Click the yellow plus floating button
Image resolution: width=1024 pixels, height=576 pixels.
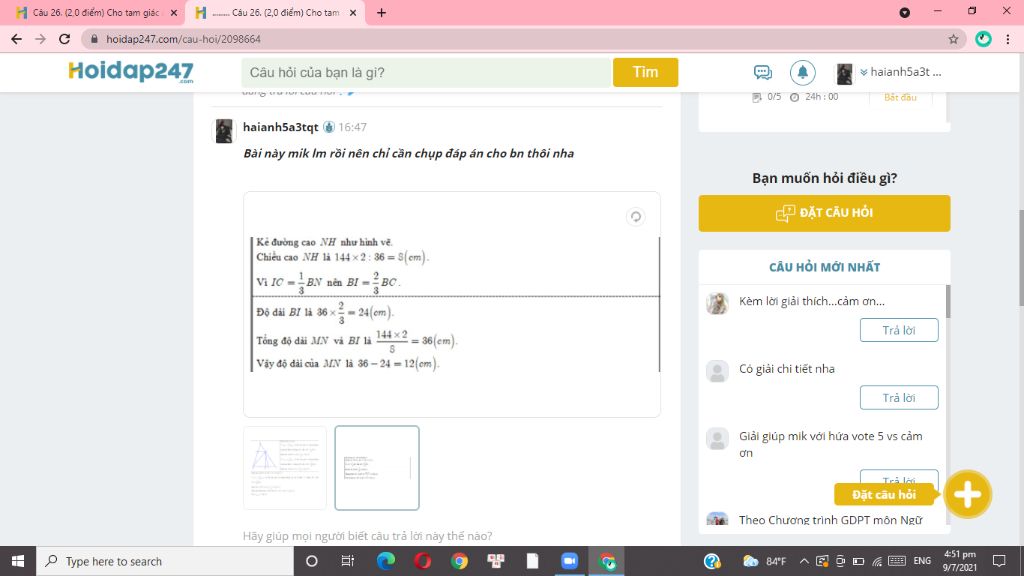click(x=967, y=494)
